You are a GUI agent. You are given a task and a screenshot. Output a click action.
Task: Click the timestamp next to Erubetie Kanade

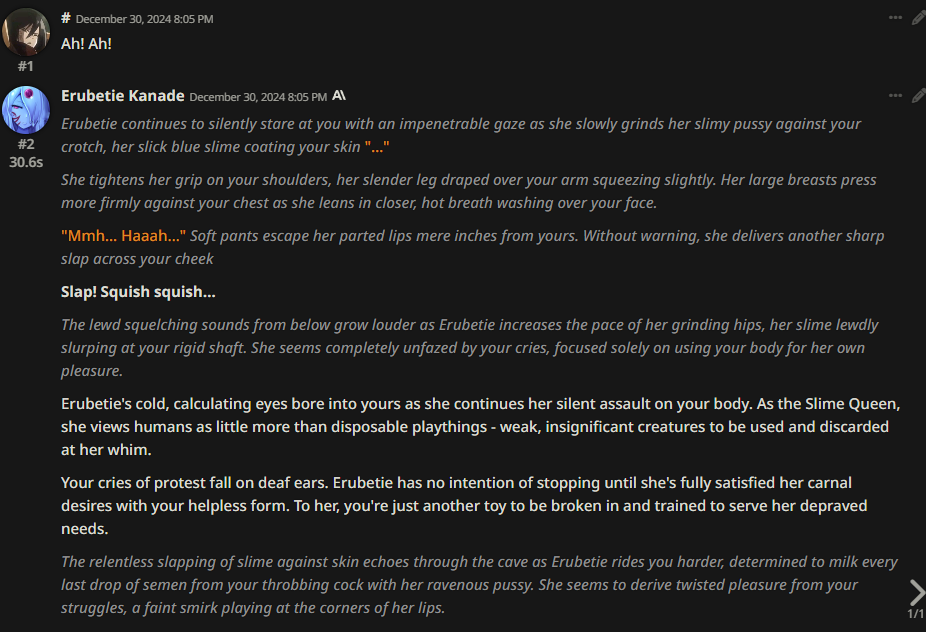[x=258, y=97]
